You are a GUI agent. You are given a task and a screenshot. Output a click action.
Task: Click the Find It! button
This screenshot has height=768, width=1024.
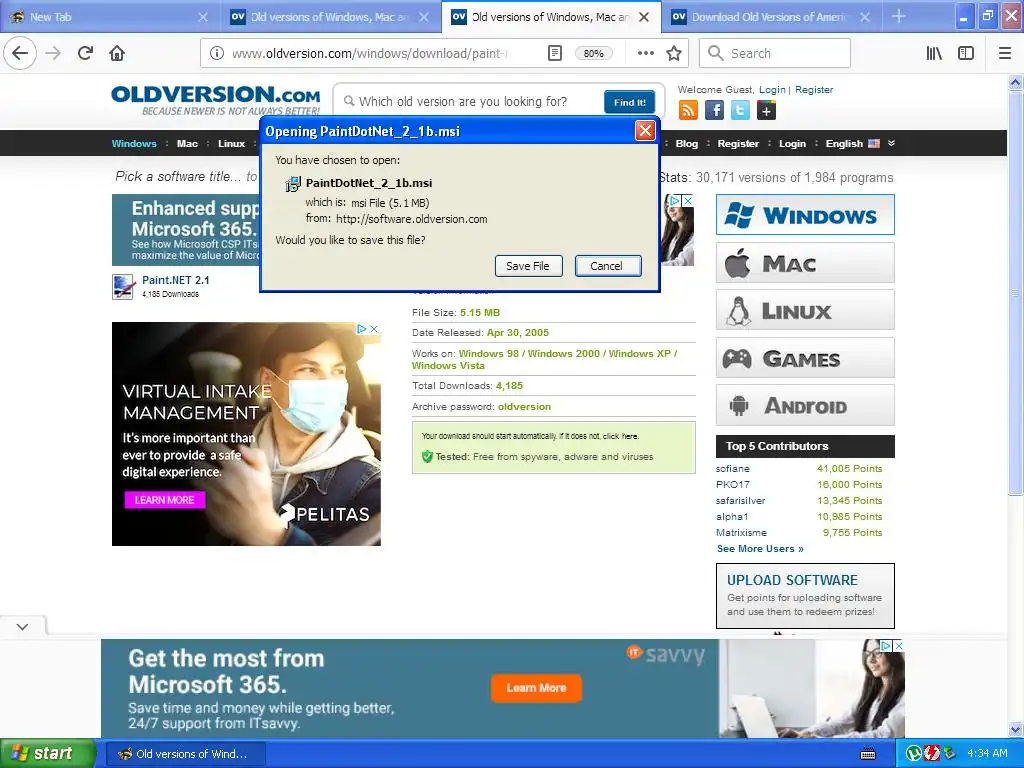pyautogui.click(x=630, y=102)
